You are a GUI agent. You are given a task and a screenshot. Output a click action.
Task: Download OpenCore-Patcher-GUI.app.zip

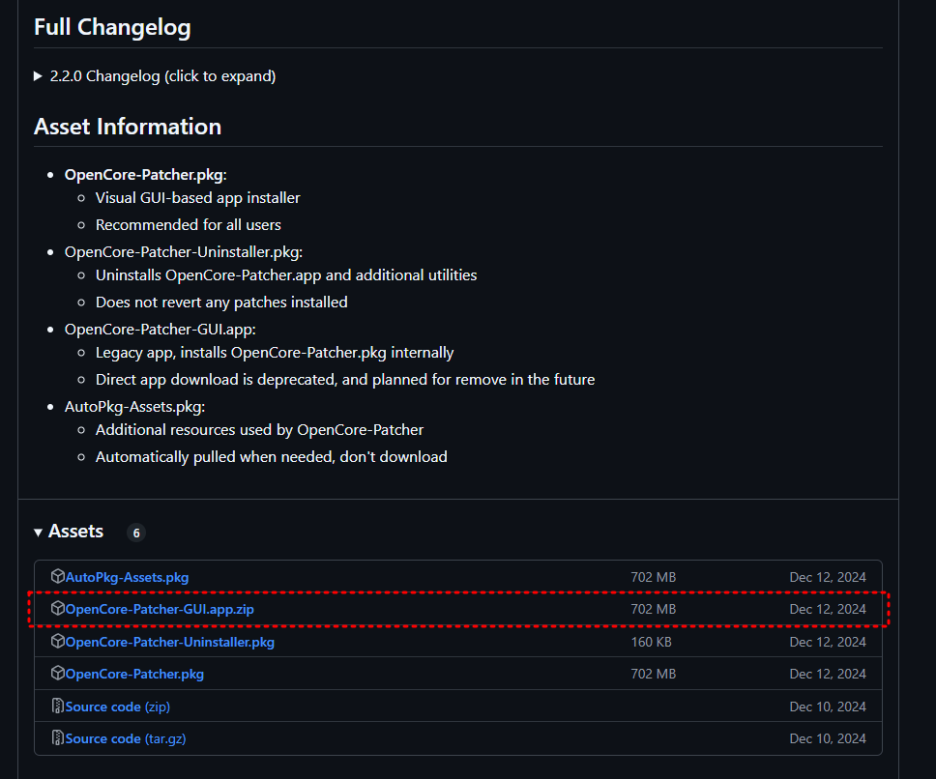pyautogui.click(x=159, y=609)
